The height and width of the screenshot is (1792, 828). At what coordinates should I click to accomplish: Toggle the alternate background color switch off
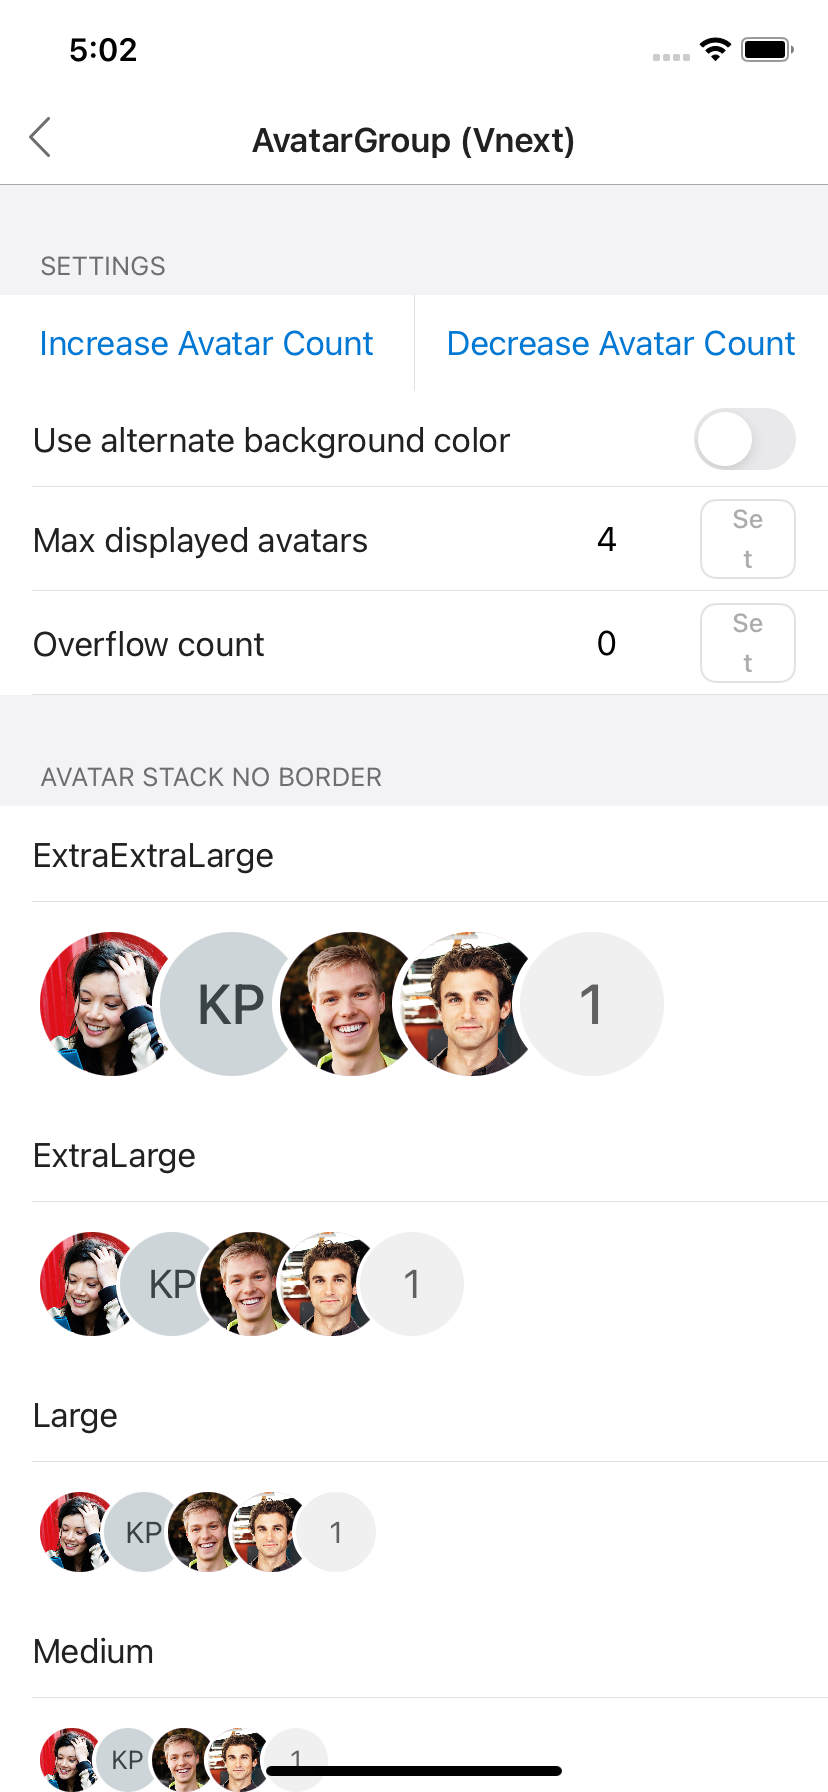pyautogui.click(x=746, y=439)
